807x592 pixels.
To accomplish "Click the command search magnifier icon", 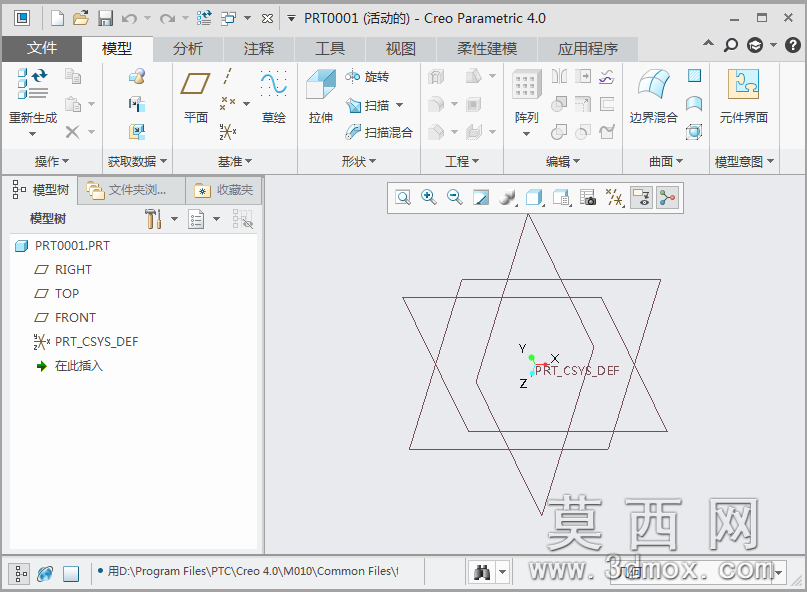I will tap(731, 45).
